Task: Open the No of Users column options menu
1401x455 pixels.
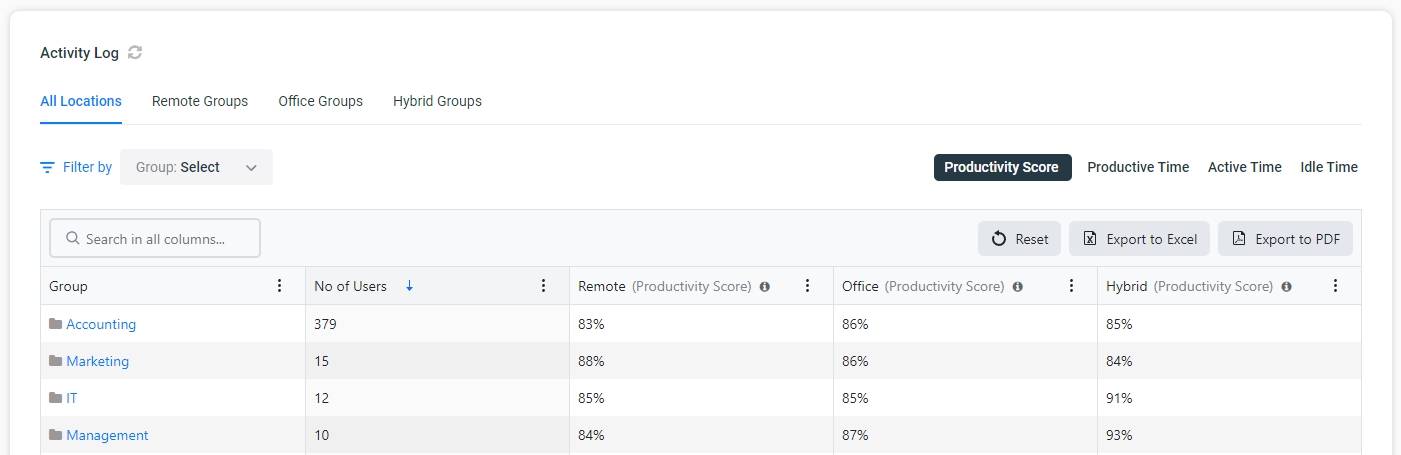Action: coord(543,286)
